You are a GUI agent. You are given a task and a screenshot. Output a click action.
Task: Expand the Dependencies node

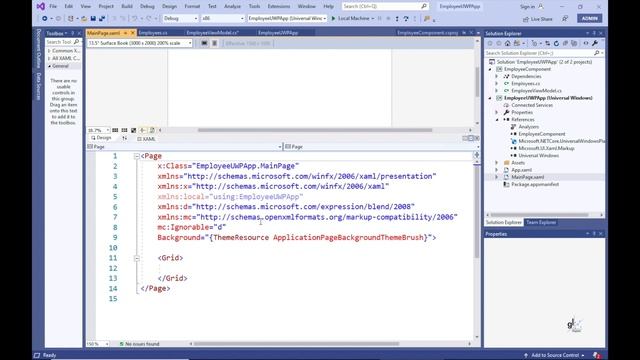coord(497,76)
